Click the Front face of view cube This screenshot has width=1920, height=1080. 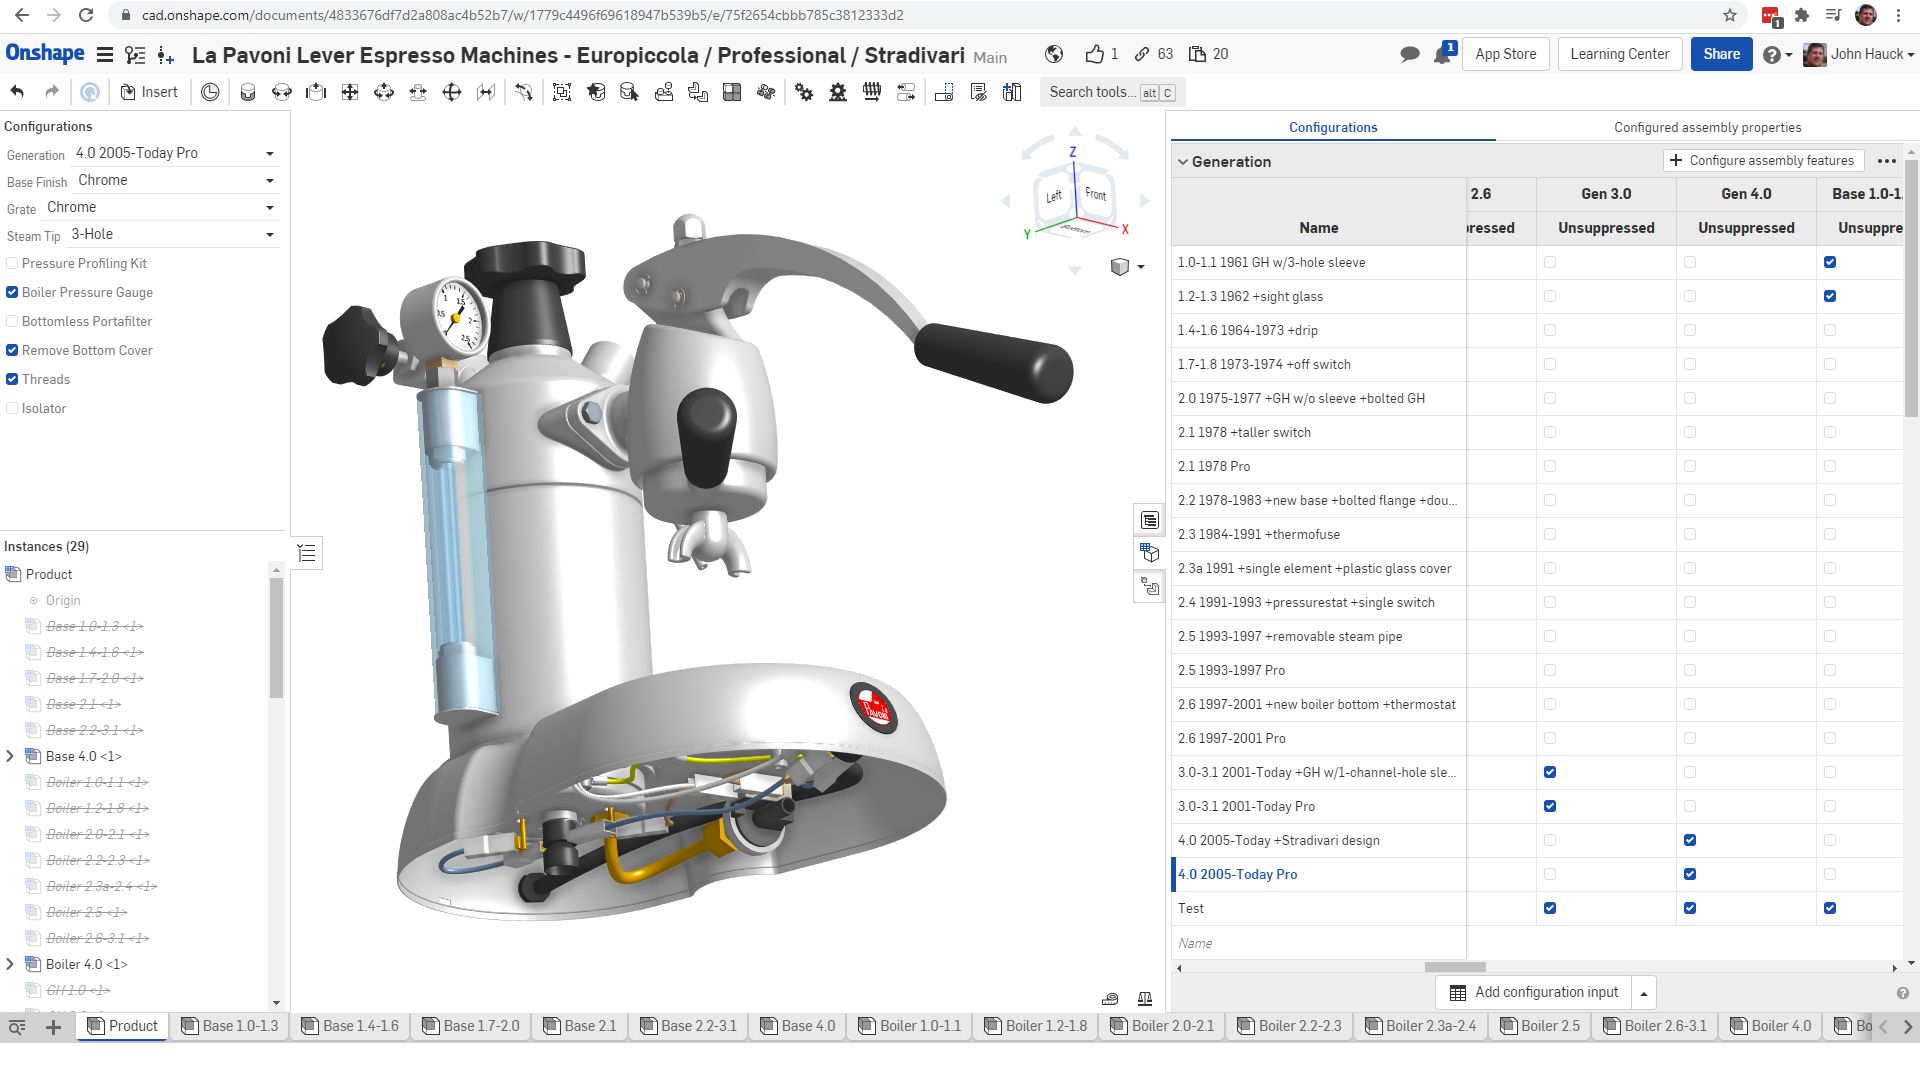[1096, 194]
